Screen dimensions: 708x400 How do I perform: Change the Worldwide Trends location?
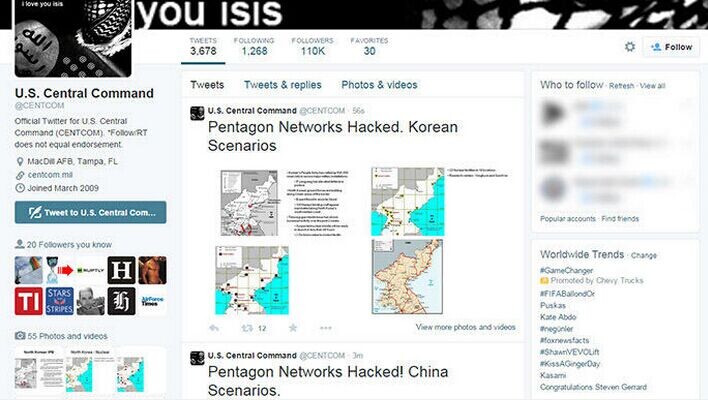(x=643, y=256)
